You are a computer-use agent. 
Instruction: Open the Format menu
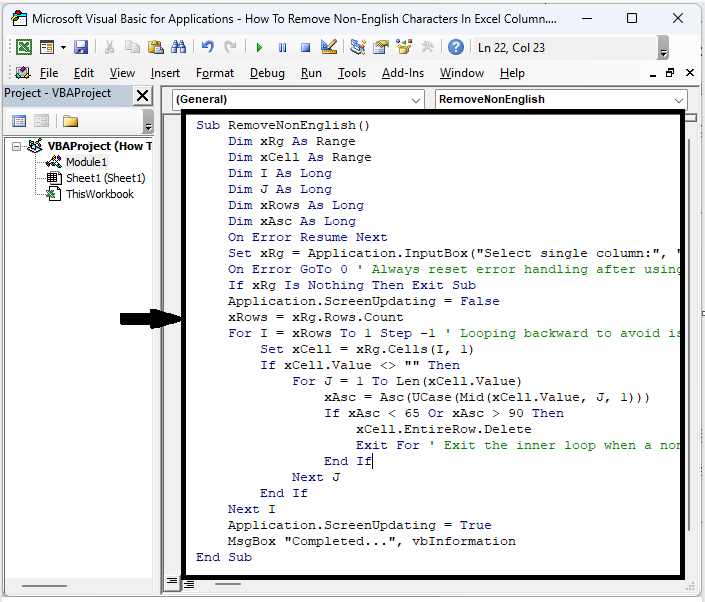point(215,73)
